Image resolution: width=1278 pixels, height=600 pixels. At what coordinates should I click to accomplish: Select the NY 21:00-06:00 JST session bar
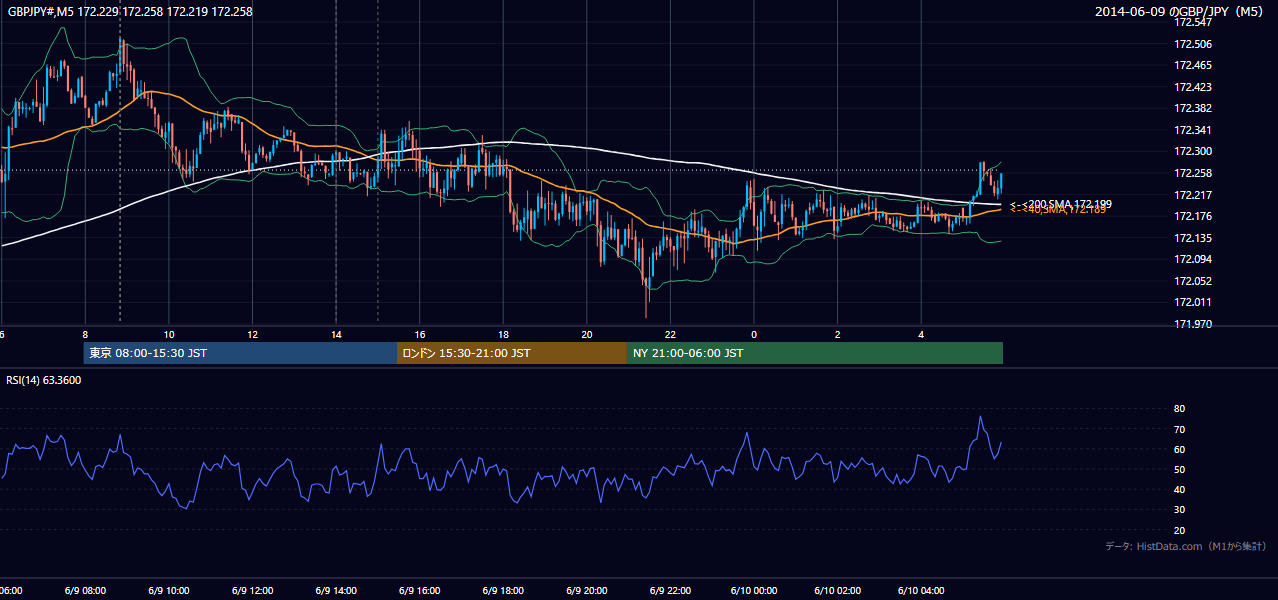pyautogui.click(x=815, y=353)
